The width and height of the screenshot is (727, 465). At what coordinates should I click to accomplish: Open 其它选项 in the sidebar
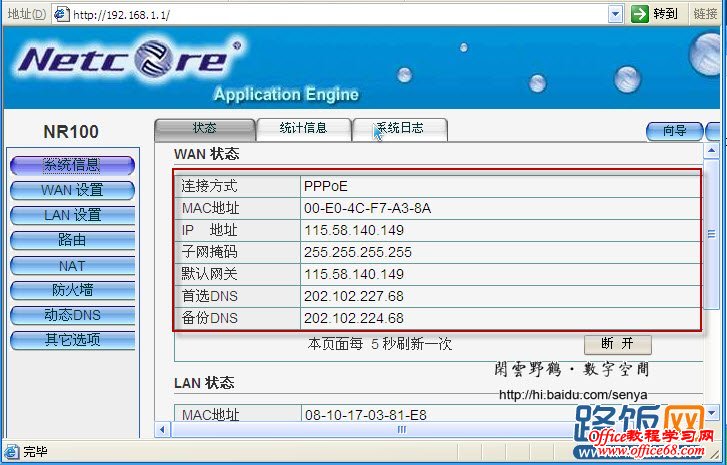[72, 340]
